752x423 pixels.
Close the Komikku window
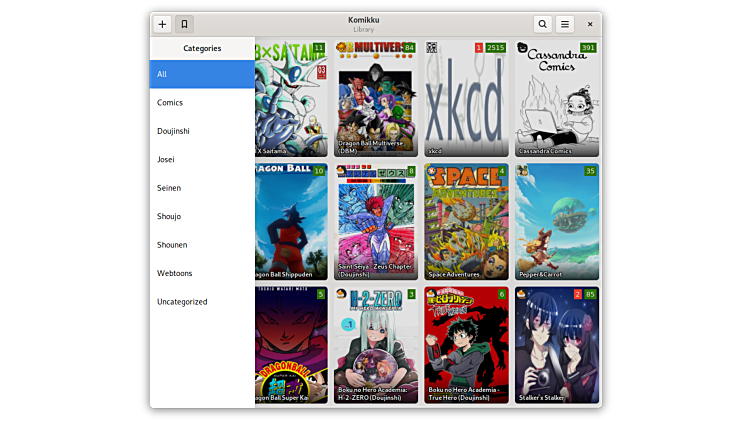pyautogui.click(x=590, y=24)
